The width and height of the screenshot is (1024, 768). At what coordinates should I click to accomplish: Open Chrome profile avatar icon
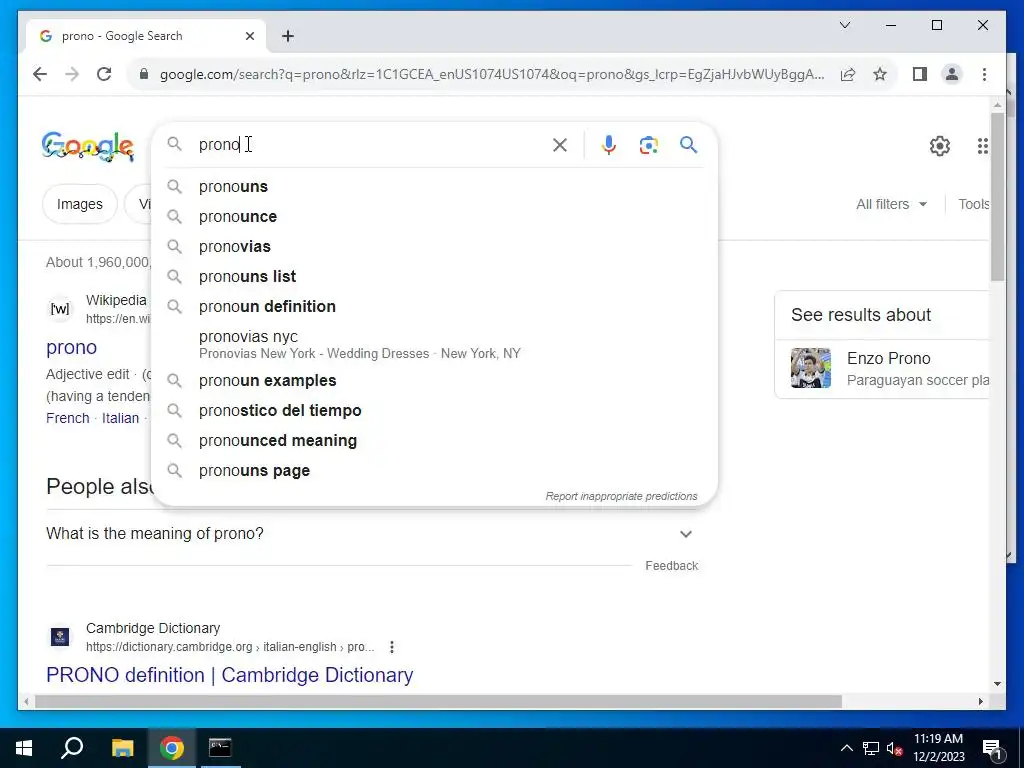point(952,74)
